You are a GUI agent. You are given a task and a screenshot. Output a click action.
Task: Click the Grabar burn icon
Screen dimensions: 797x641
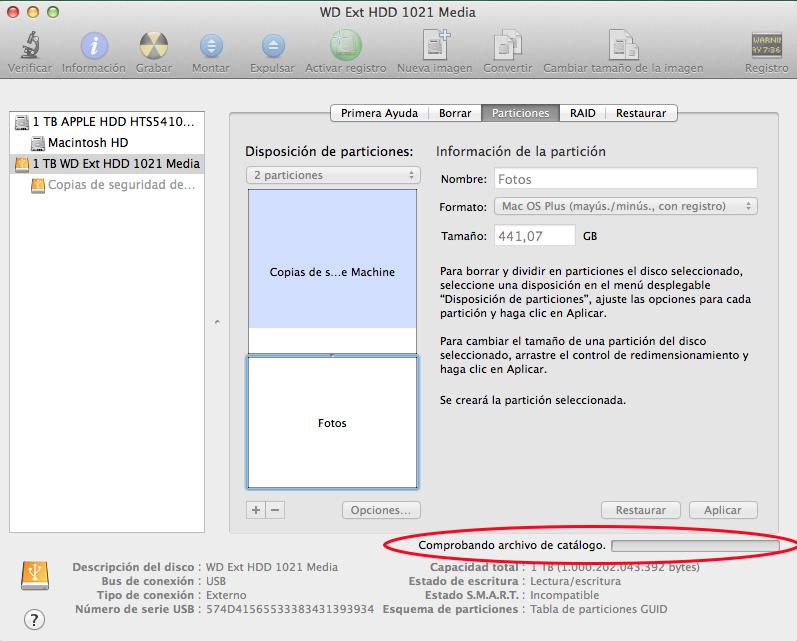[x=153, y=46]
